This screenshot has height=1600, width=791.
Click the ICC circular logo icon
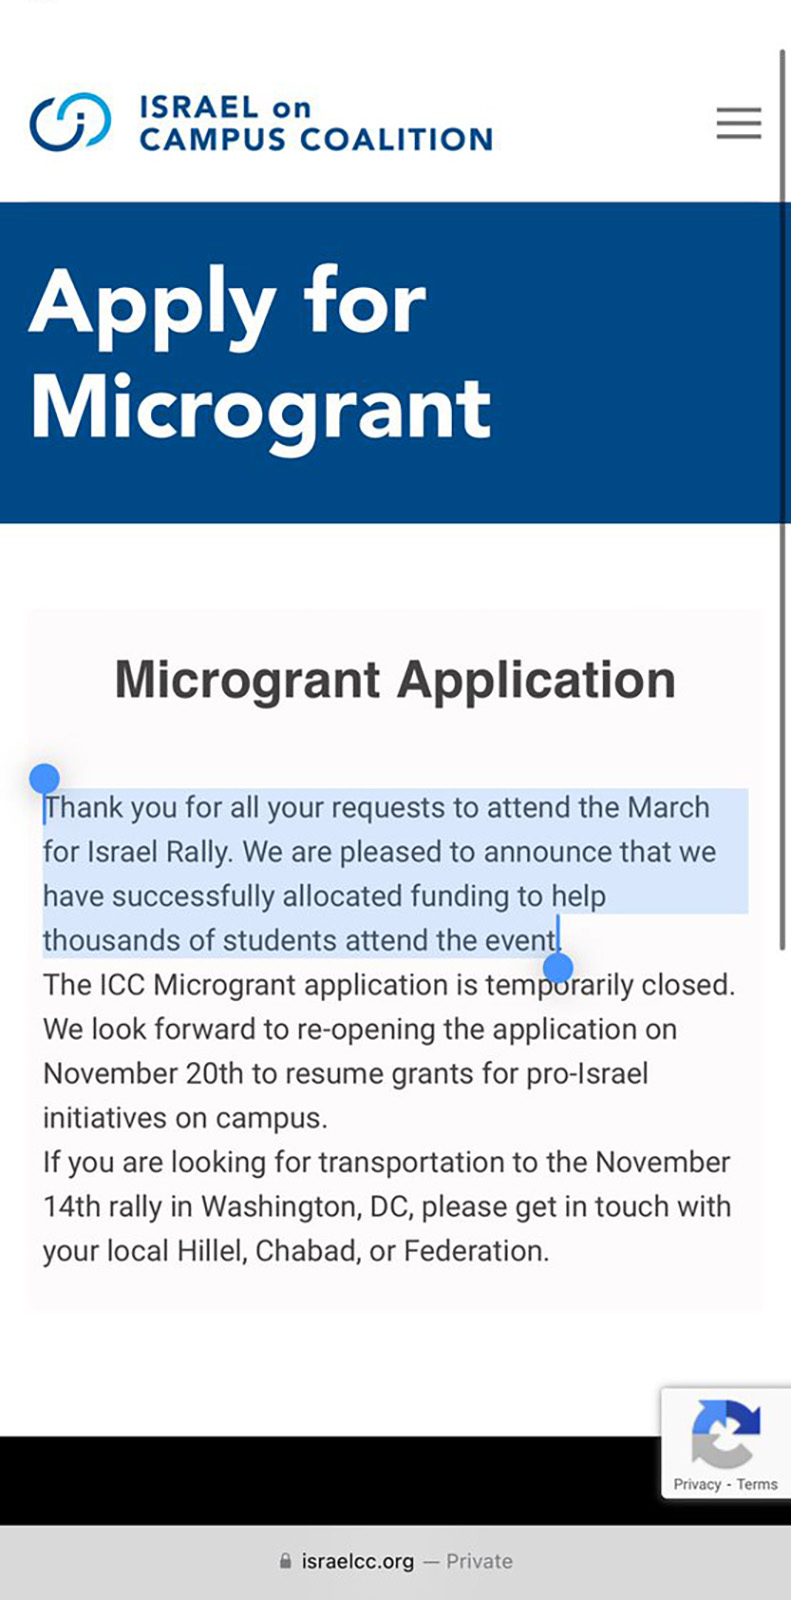click(x=70, y=122)
